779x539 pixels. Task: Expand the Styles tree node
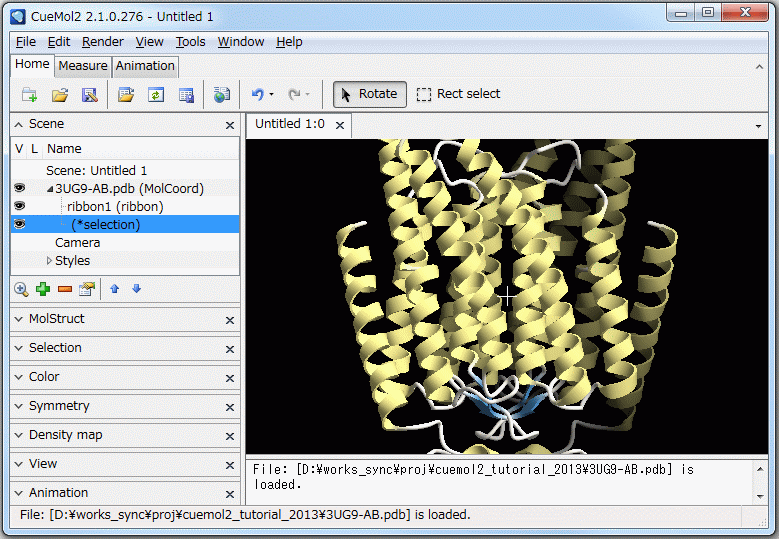pyautogui.click(x=49, y=261)
